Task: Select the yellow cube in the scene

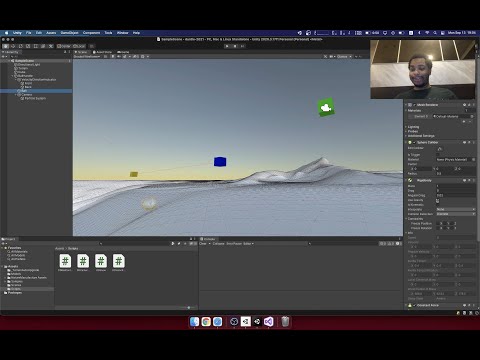Action: click(x=134, y=174)
